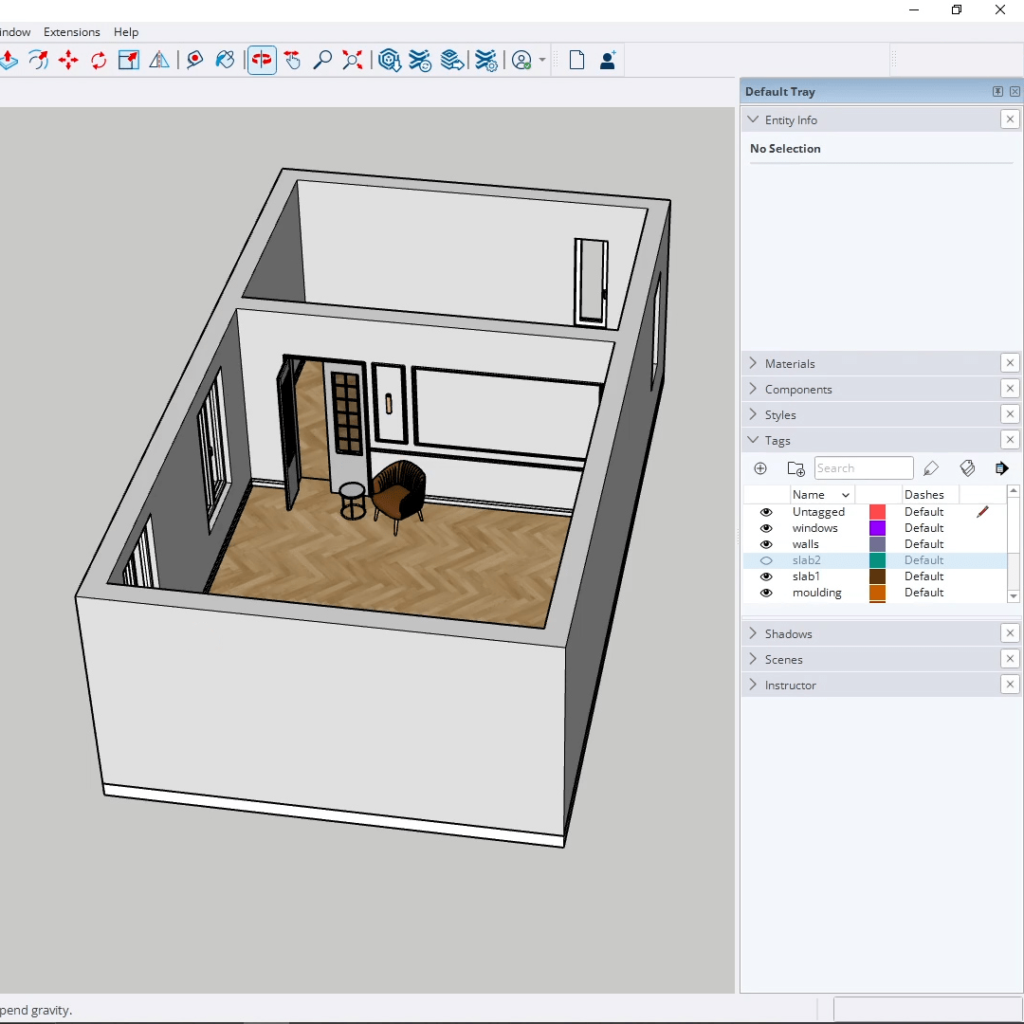The width and height of the screenshot is (1024, 1024).
Task: Expand the Materials panel
Action: tap(790, 364)
